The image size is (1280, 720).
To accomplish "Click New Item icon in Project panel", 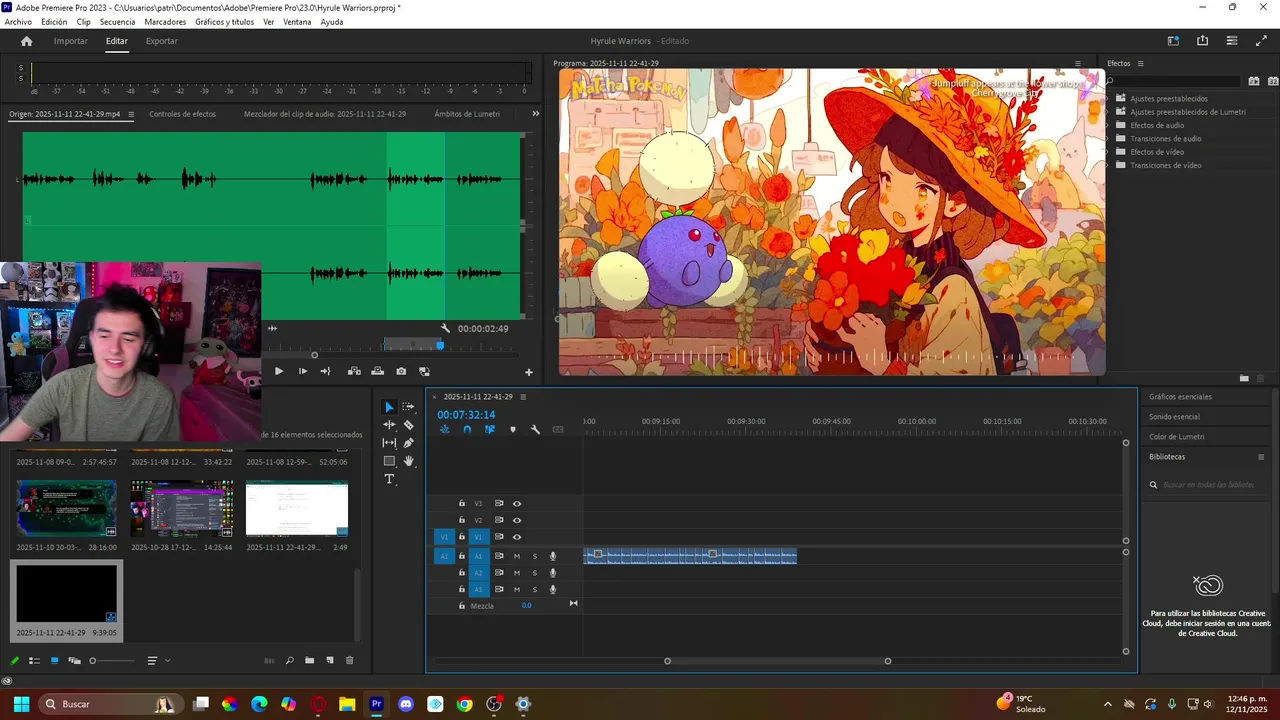I will click(x=330, y=661).
